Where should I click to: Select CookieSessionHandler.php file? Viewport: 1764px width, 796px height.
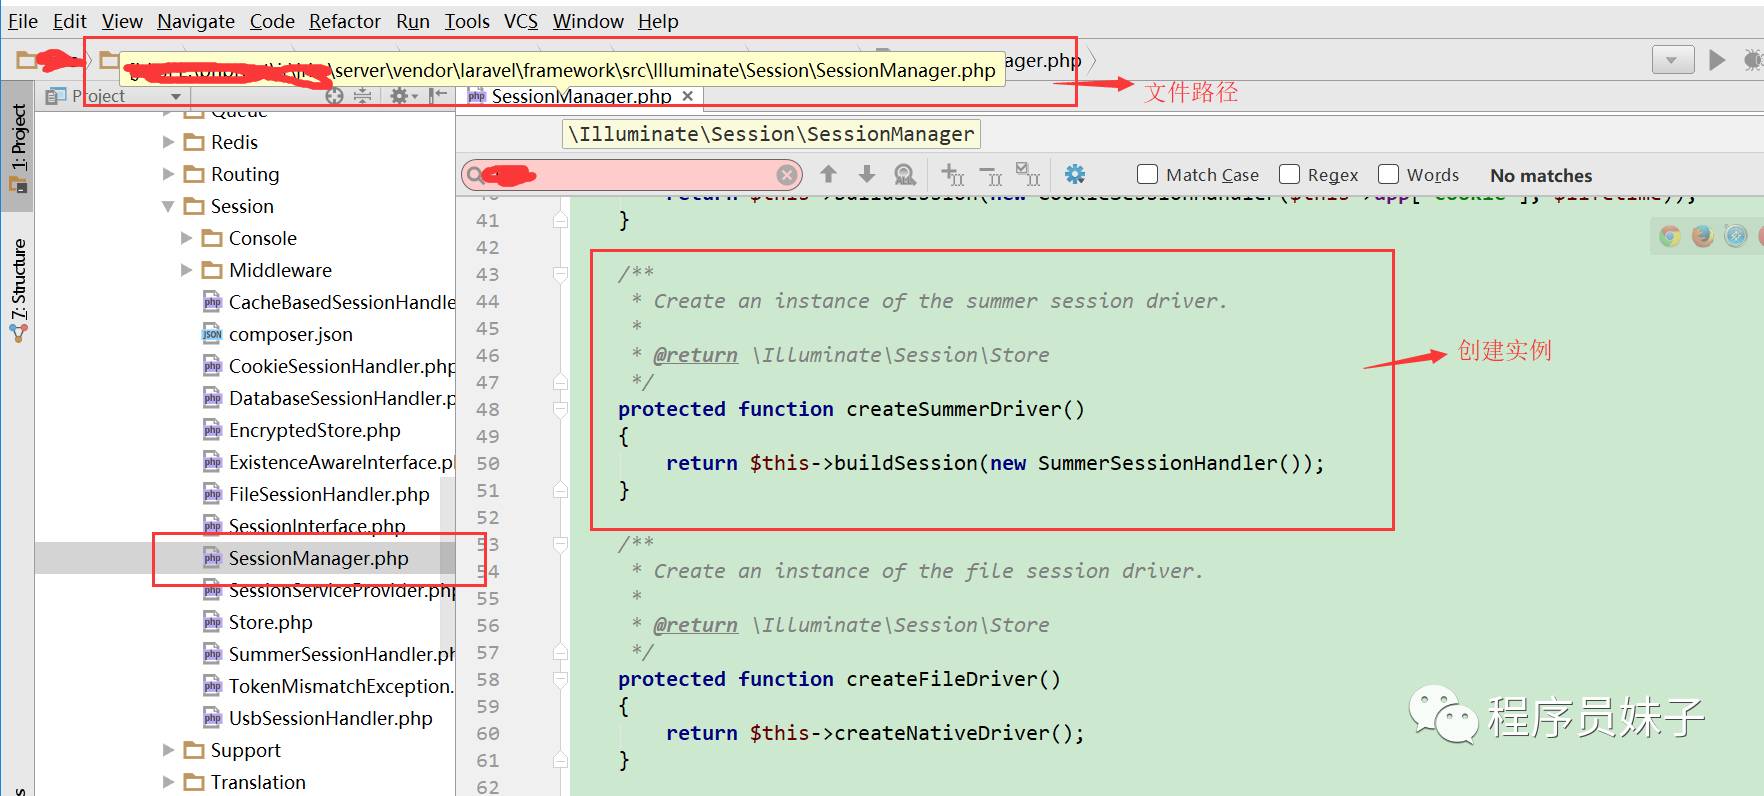[328, 366]
